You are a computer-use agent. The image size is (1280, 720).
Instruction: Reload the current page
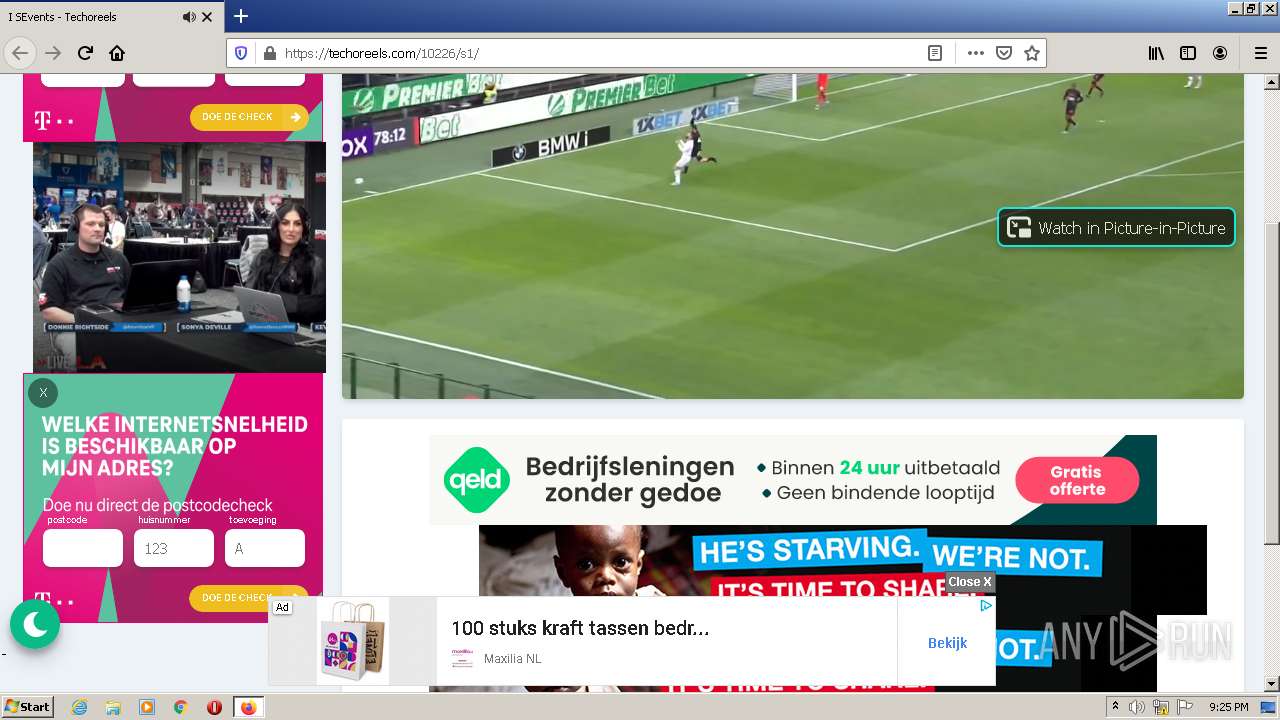pyautogui.click(x=85, y=53)
